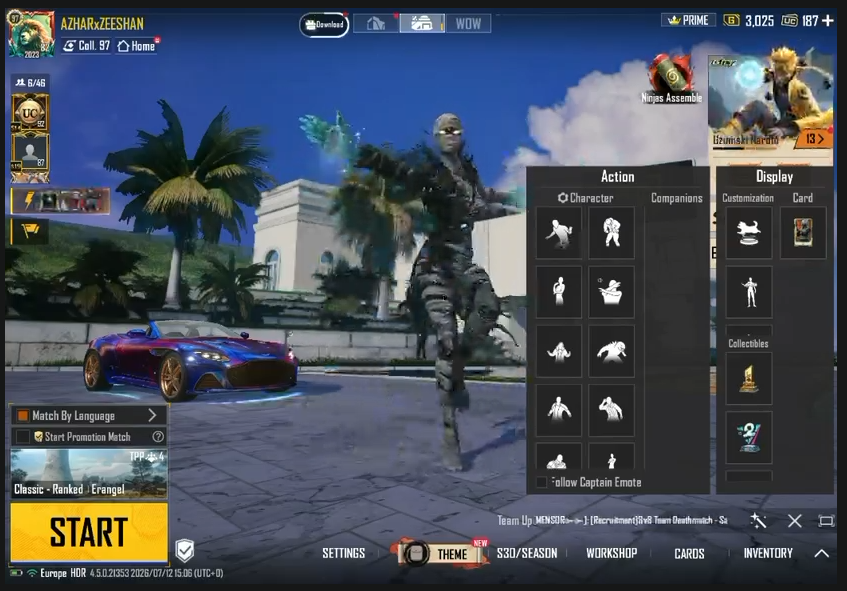Screen dimensions: 847x591
Task: Open the Start Promotion Match help icon
Action: [158, 436]
